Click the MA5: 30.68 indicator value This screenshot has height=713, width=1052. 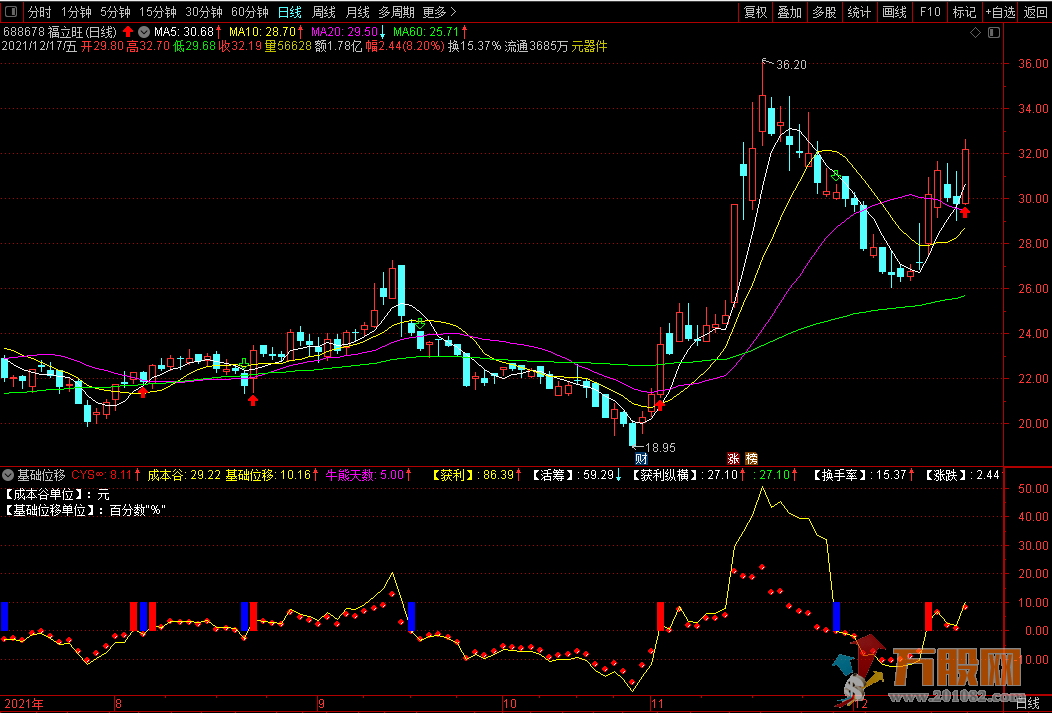(185, 32)
